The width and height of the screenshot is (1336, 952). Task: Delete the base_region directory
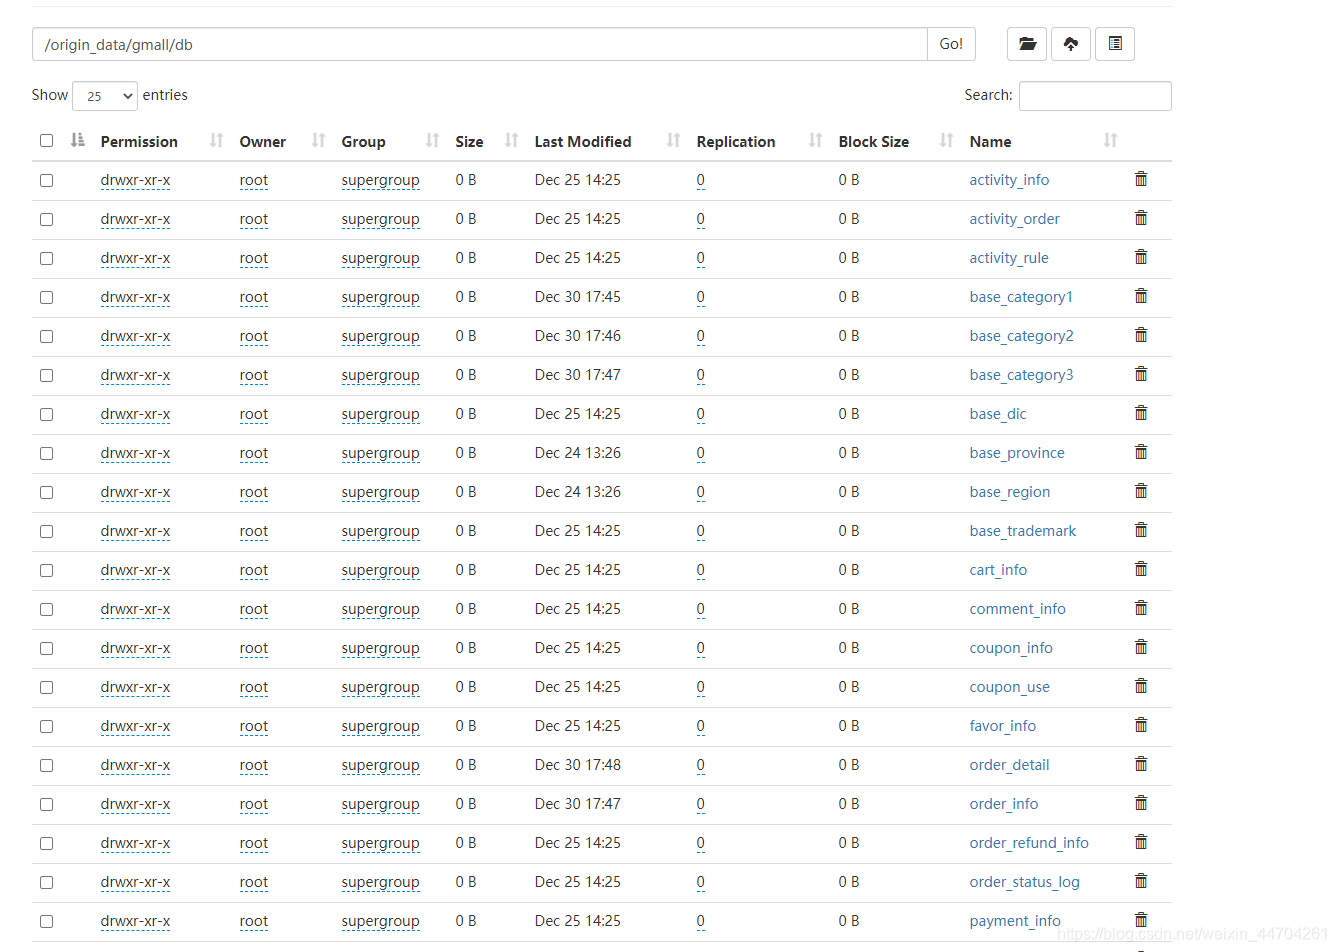click(1141, 491)
